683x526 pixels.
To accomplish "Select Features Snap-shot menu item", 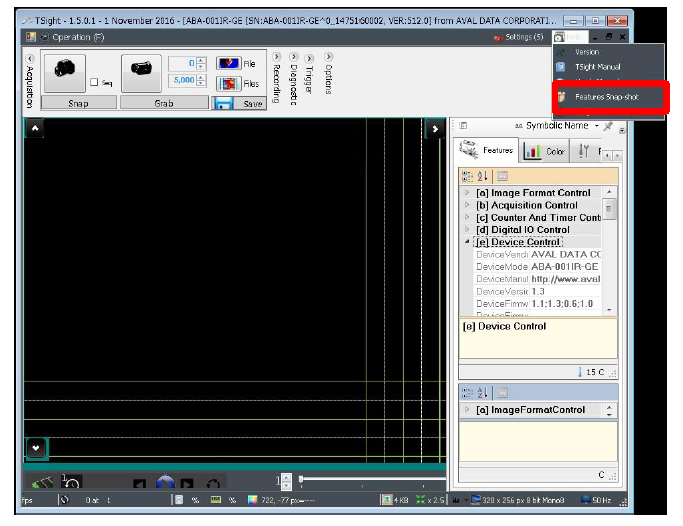I will (x=606, y=97).
